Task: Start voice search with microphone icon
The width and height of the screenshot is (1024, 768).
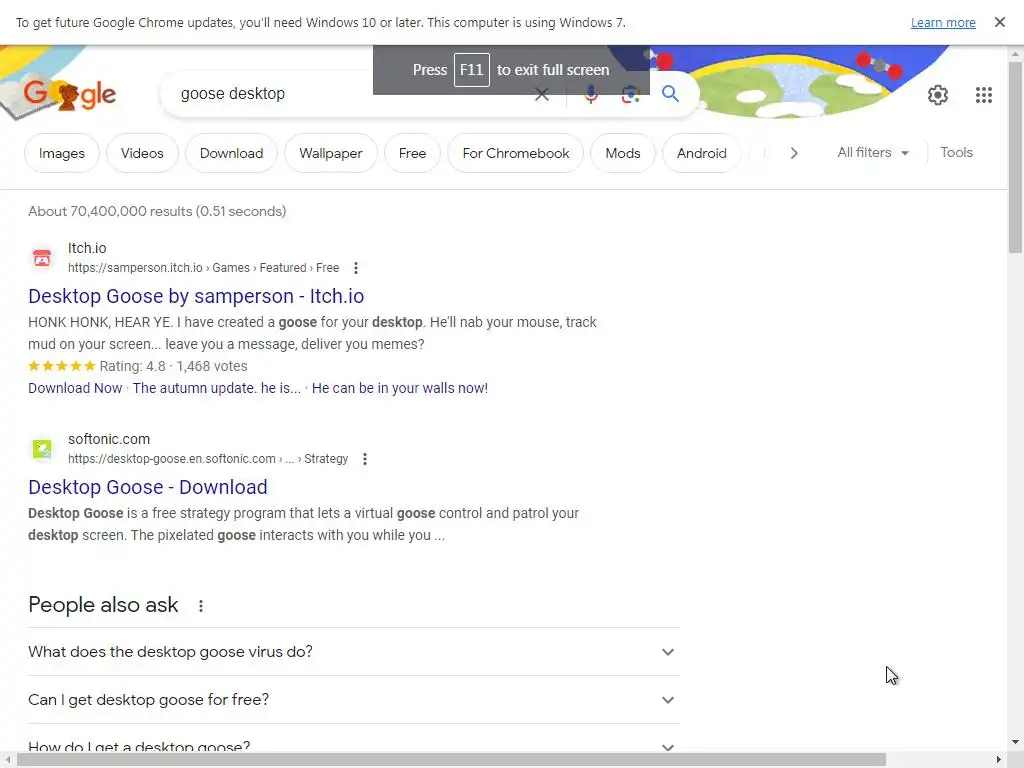Action: point(590,95)
